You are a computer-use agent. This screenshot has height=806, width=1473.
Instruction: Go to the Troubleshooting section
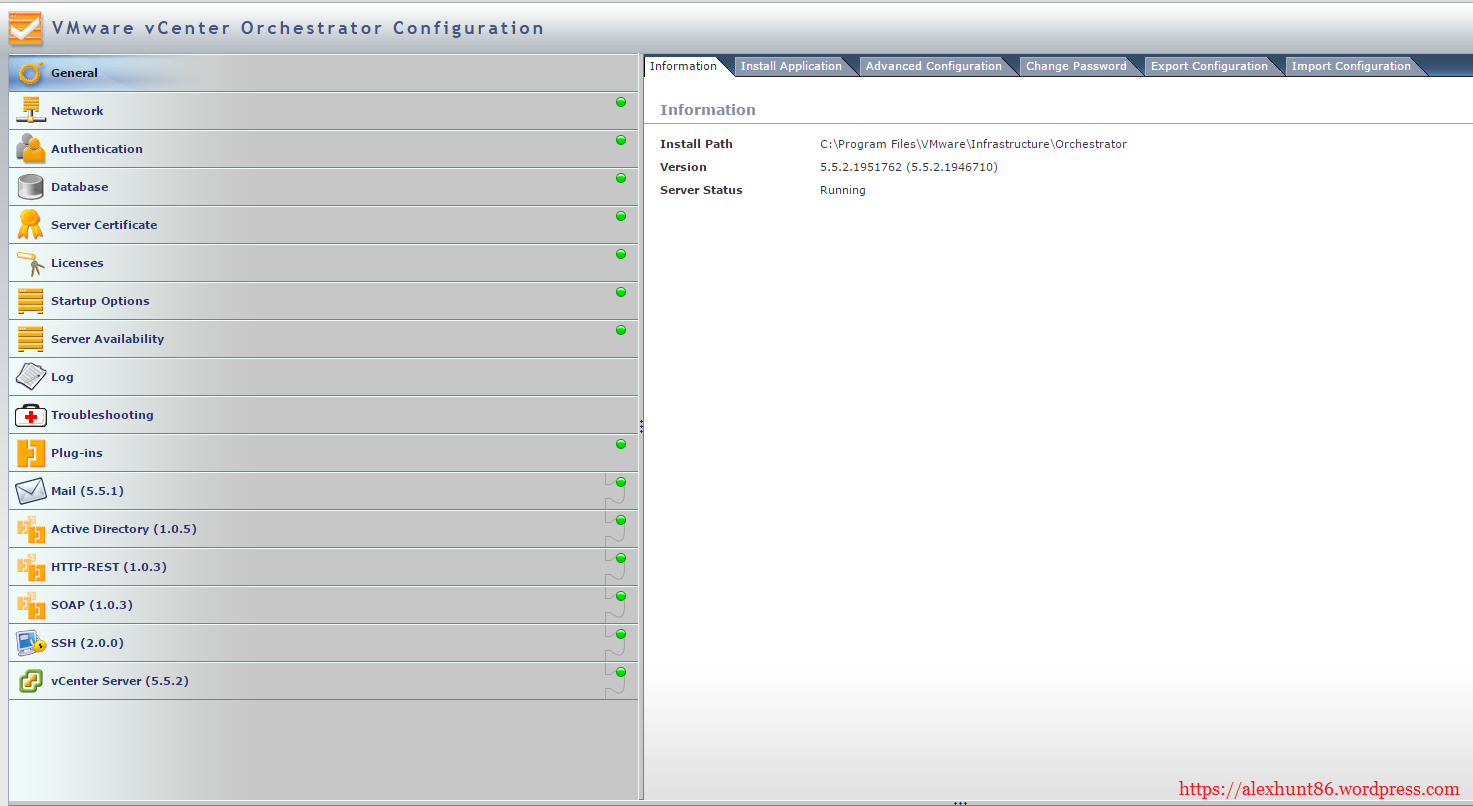point(323,415)
